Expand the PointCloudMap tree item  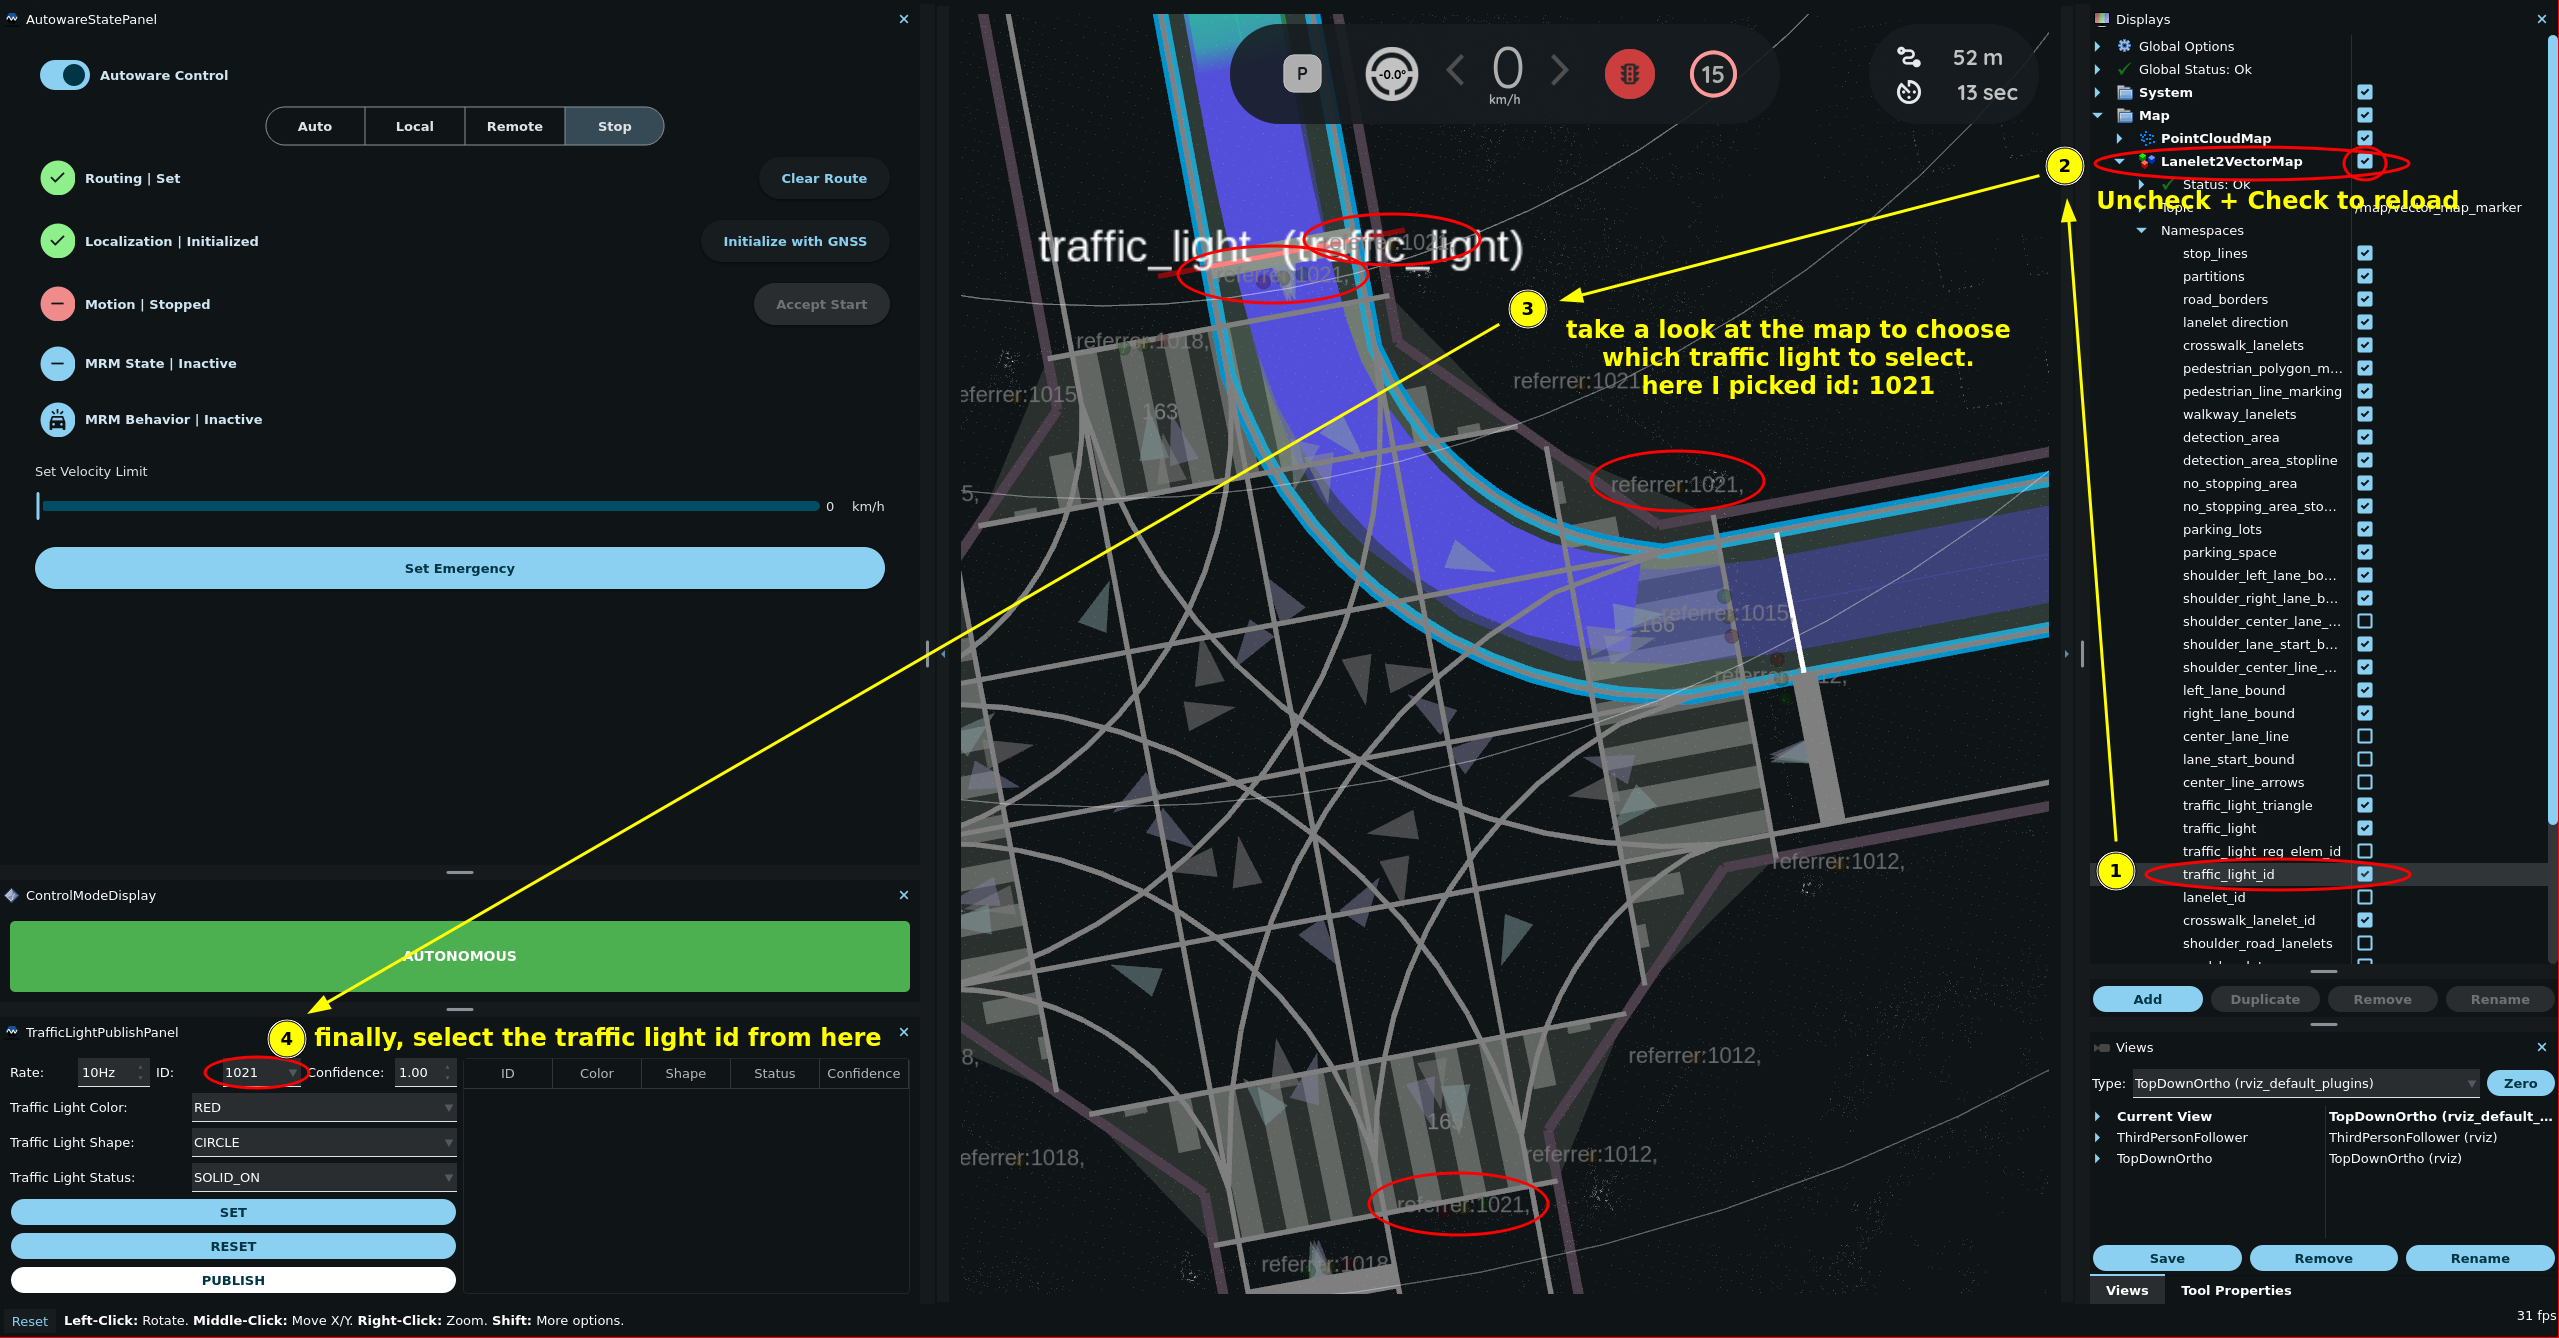(x=2119, y=138)
